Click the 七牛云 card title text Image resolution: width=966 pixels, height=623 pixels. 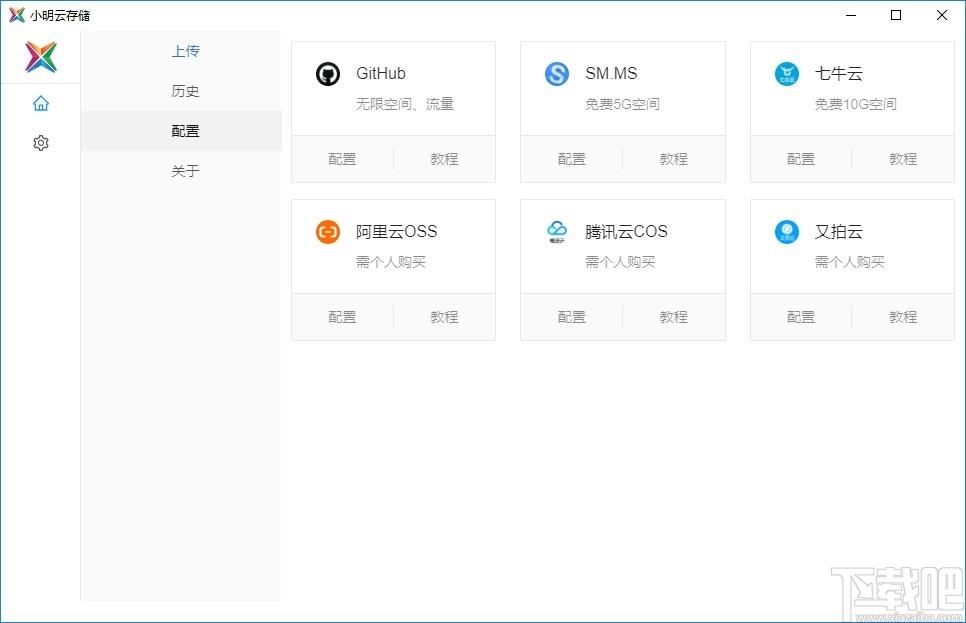coord(838,73)
